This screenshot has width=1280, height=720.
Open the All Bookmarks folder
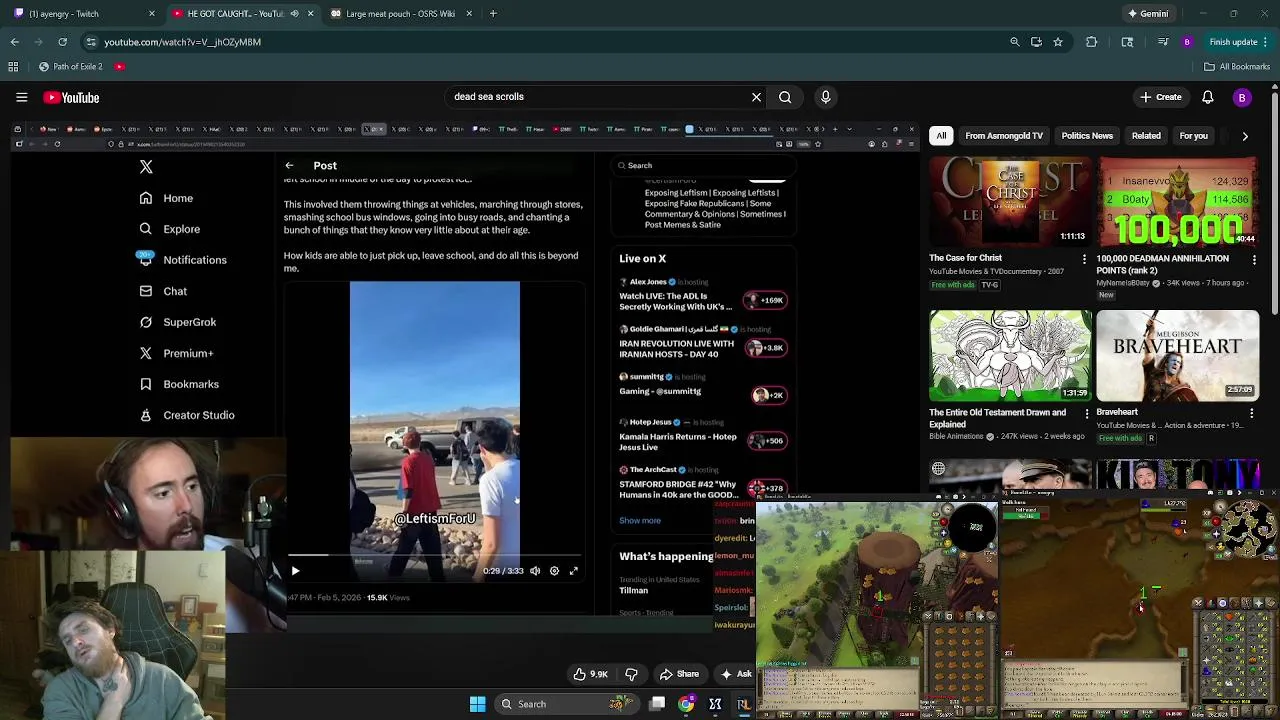point(1237,66)
